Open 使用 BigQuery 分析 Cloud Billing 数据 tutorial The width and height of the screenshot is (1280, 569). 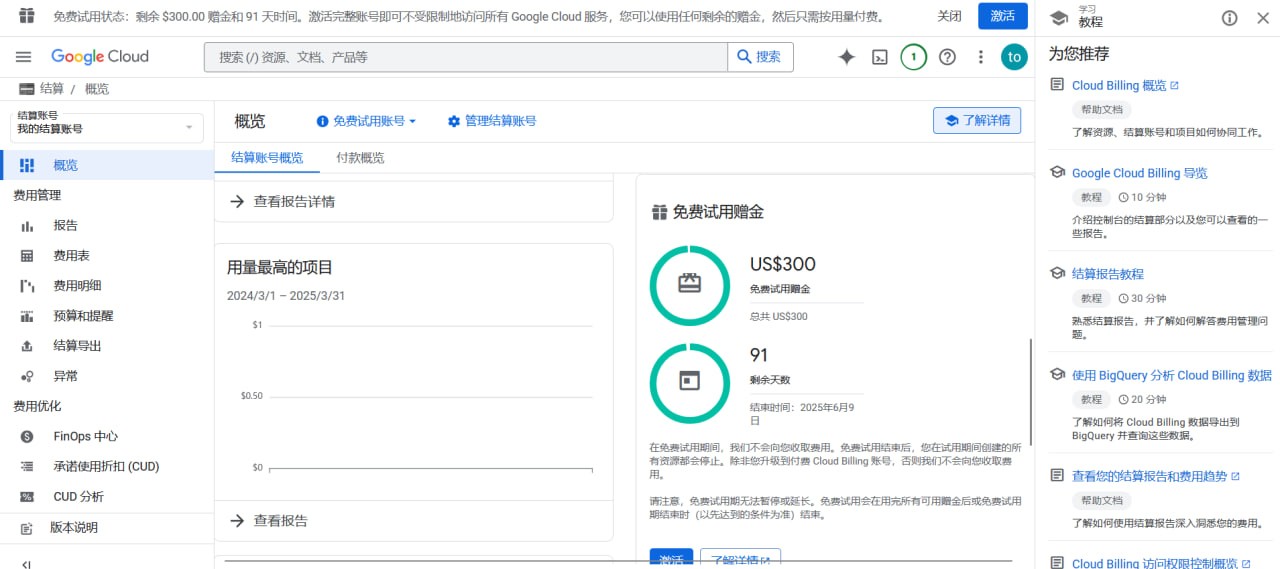(x=1171, y=376)
